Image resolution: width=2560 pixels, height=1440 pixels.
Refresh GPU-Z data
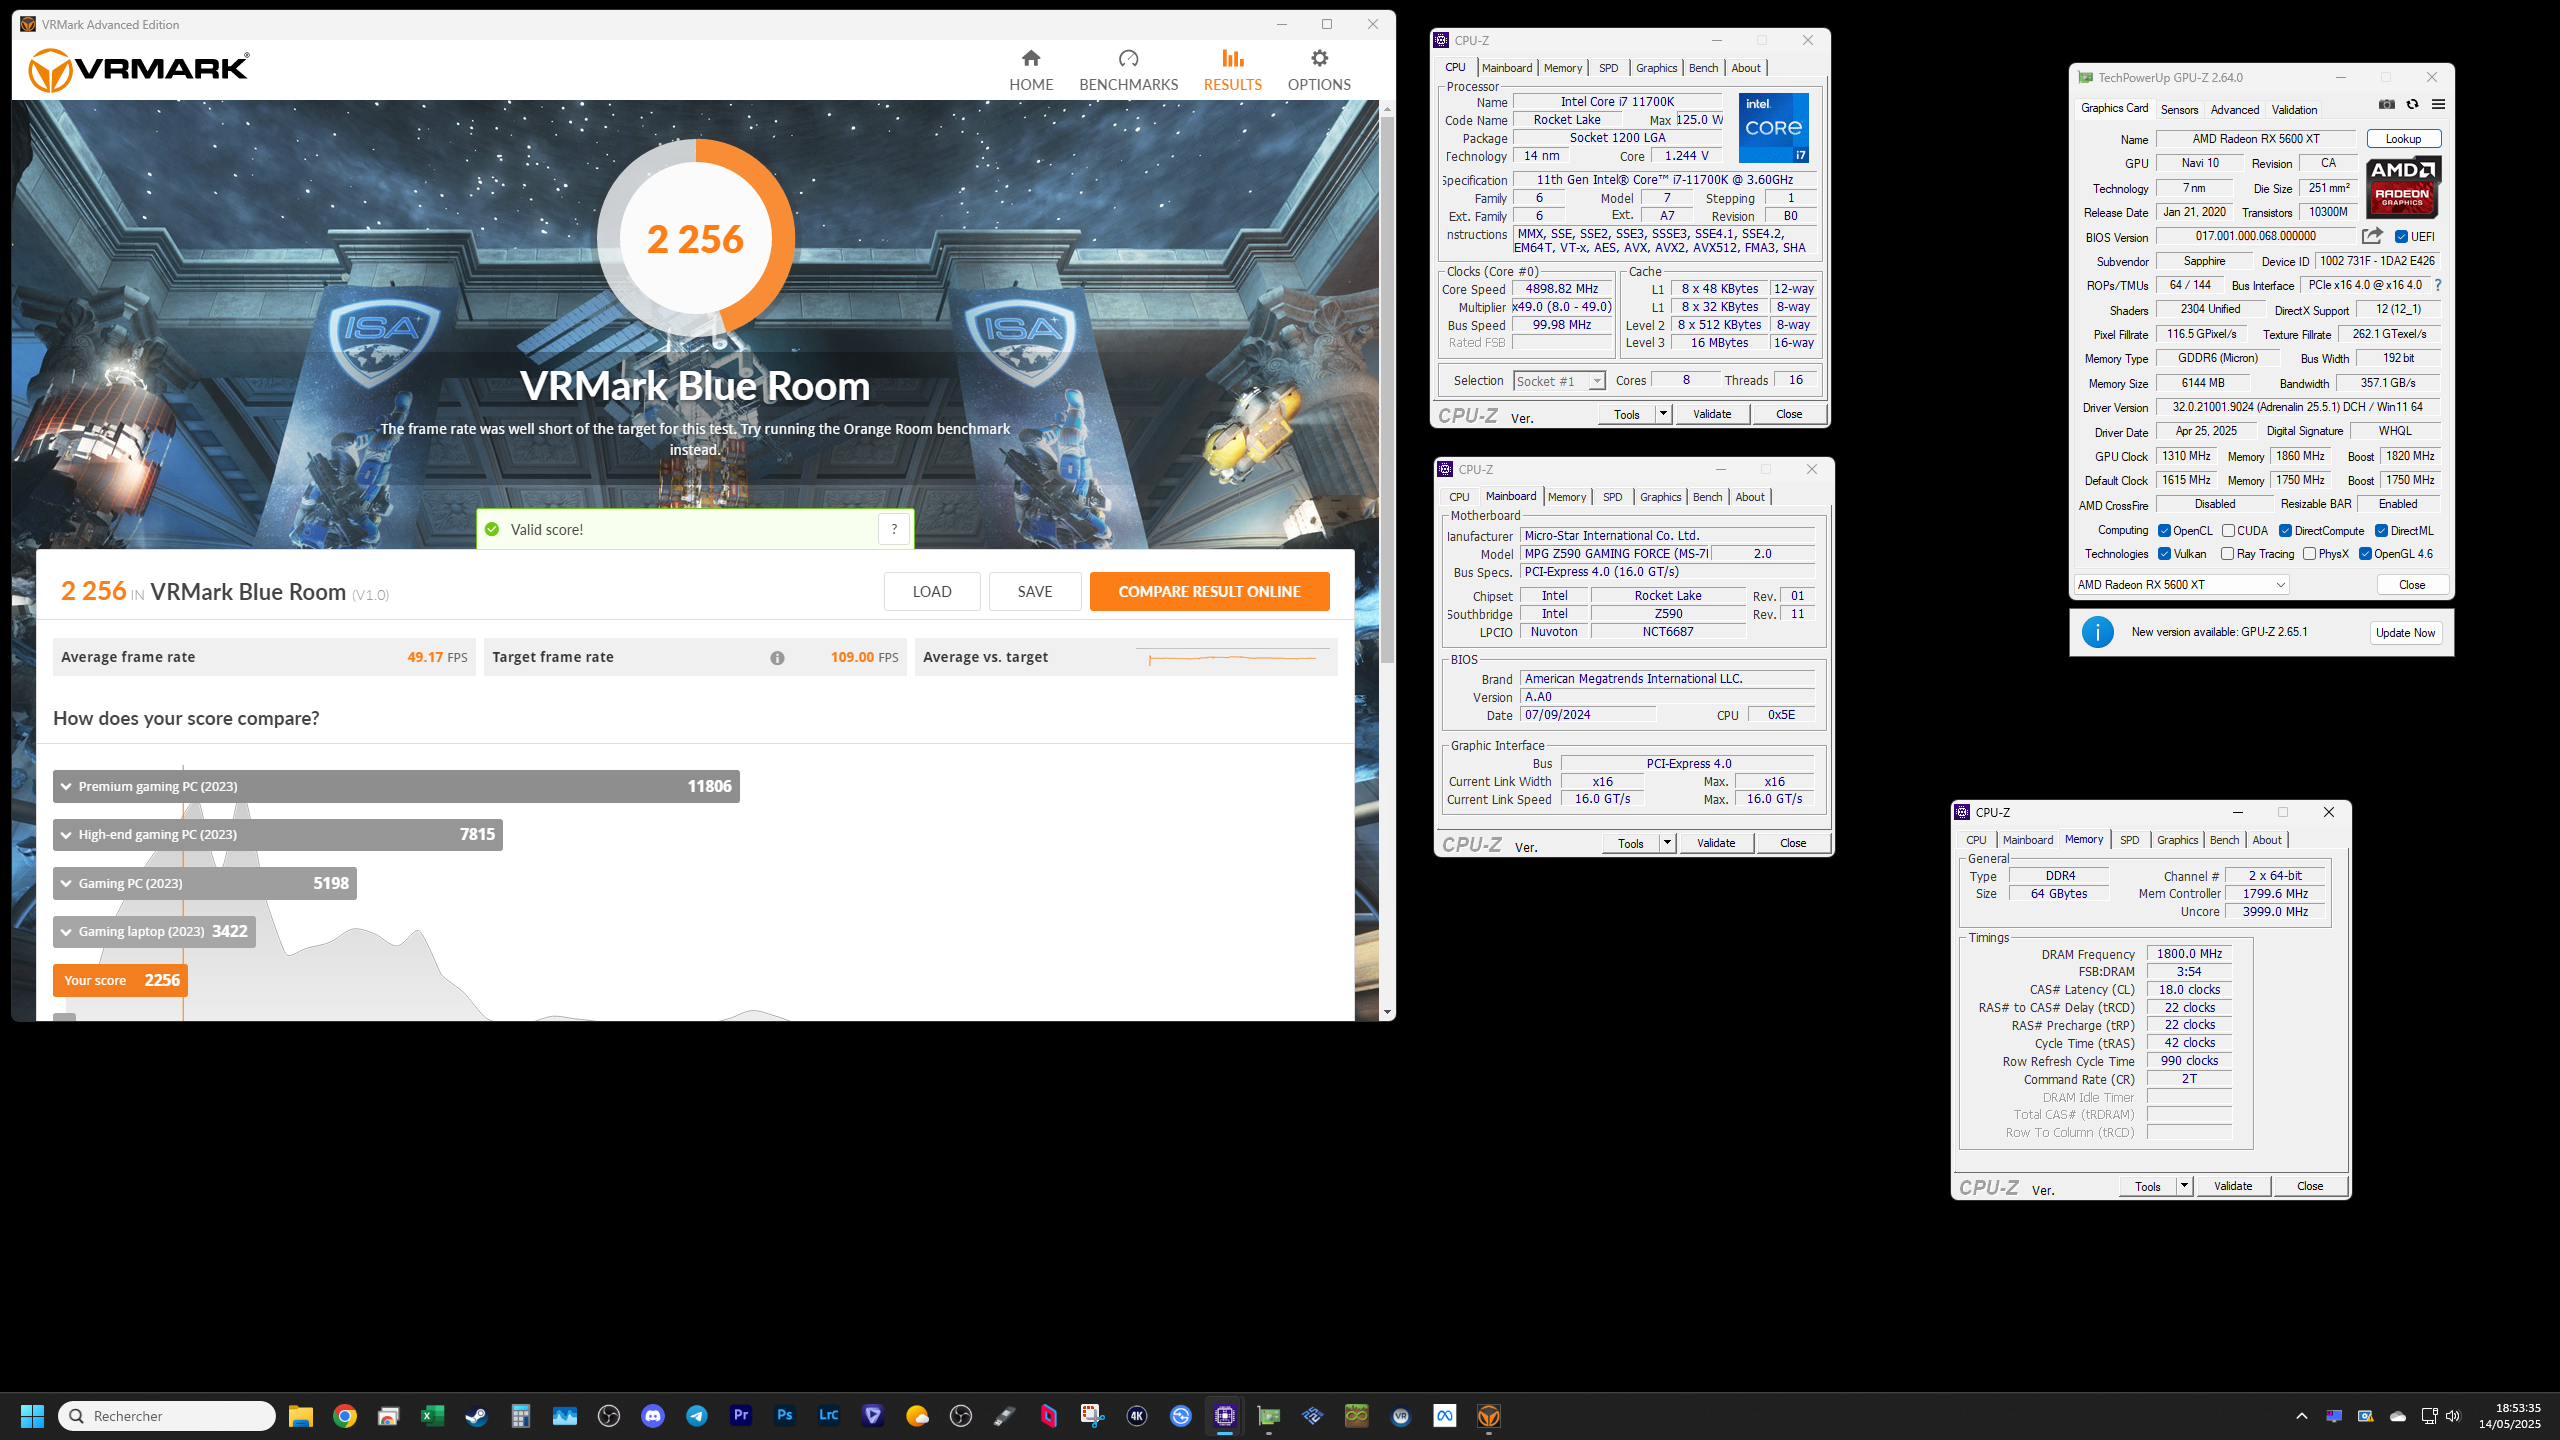point(2412,104)
